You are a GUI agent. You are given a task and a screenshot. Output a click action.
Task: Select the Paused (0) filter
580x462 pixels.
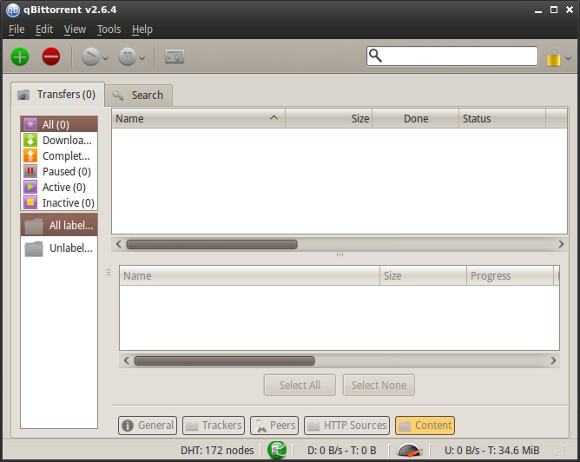[x=59, y=171]
